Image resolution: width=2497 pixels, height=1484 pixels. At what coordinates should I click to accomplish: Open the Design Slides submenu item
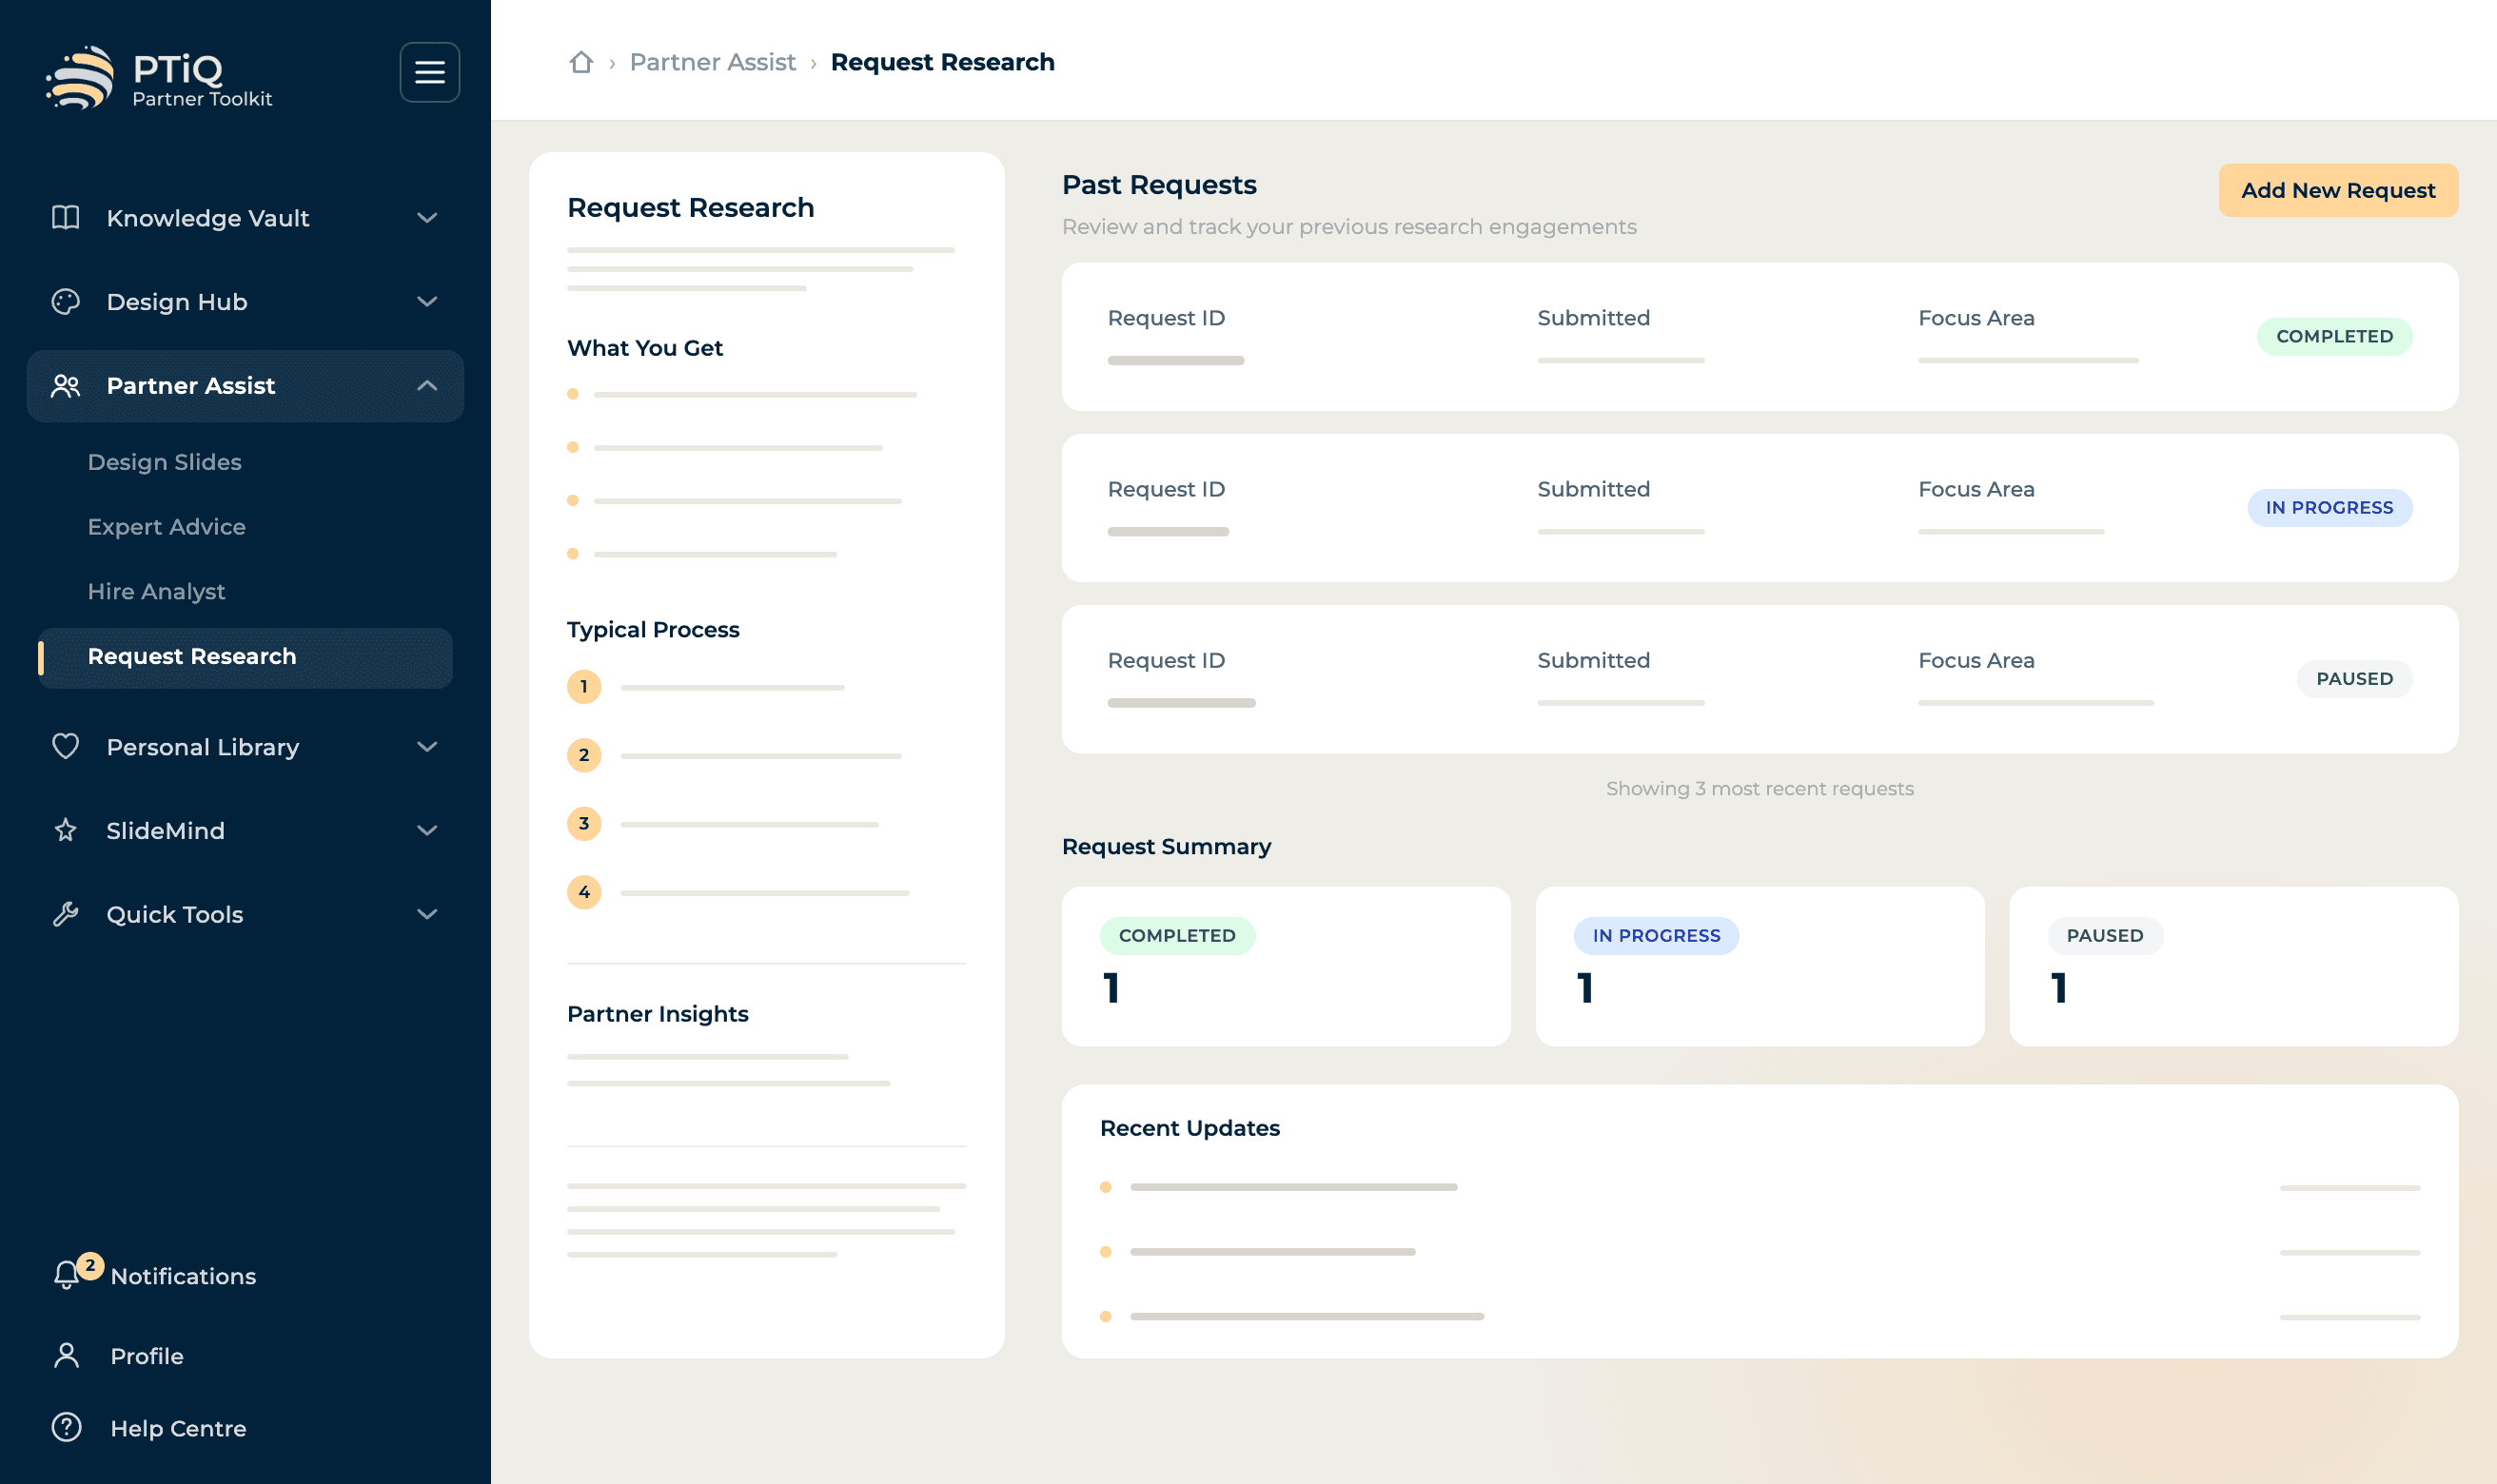[x=165, y=462]
